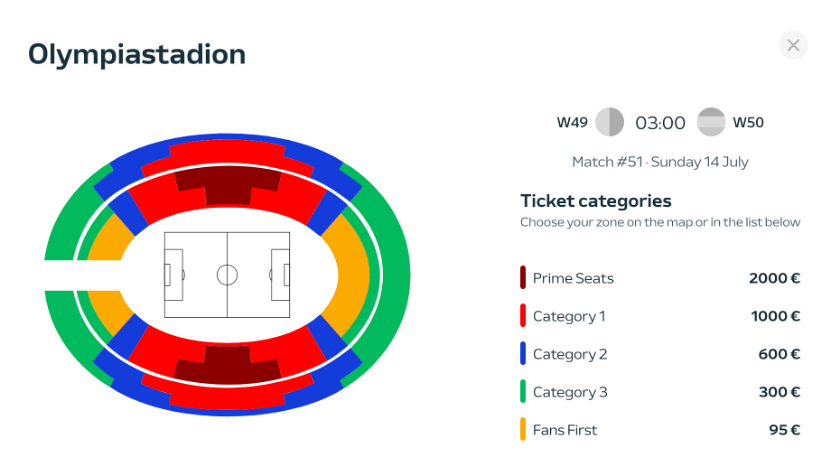Select the right green Category 3 outer zone
The image size is (832, 476).
390,272
